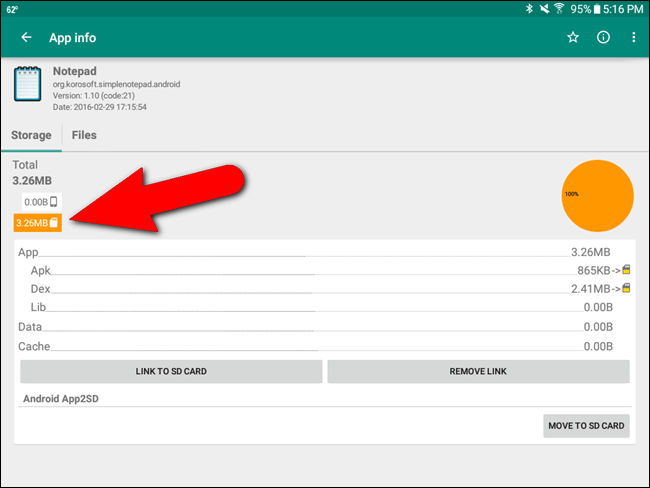
Task: Switch to the Files tab
Action: point(84,135)
